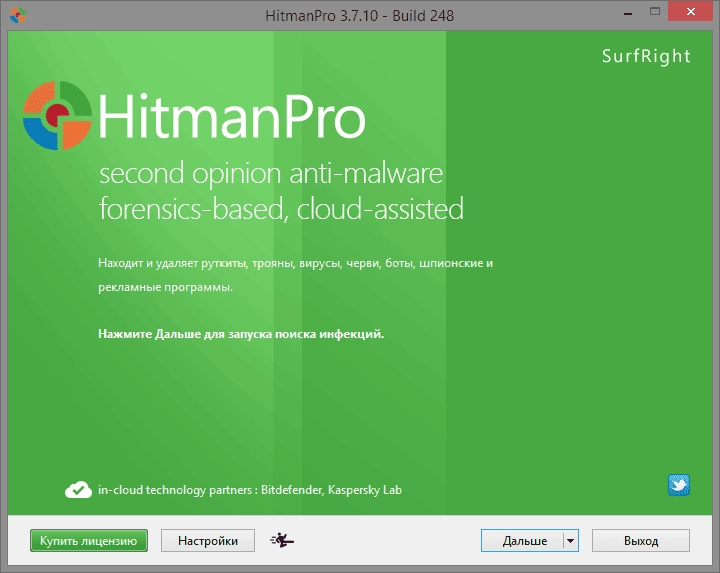Open Настройки settings button
This screenshot has height=573, width=720.
tap(208, 540)
